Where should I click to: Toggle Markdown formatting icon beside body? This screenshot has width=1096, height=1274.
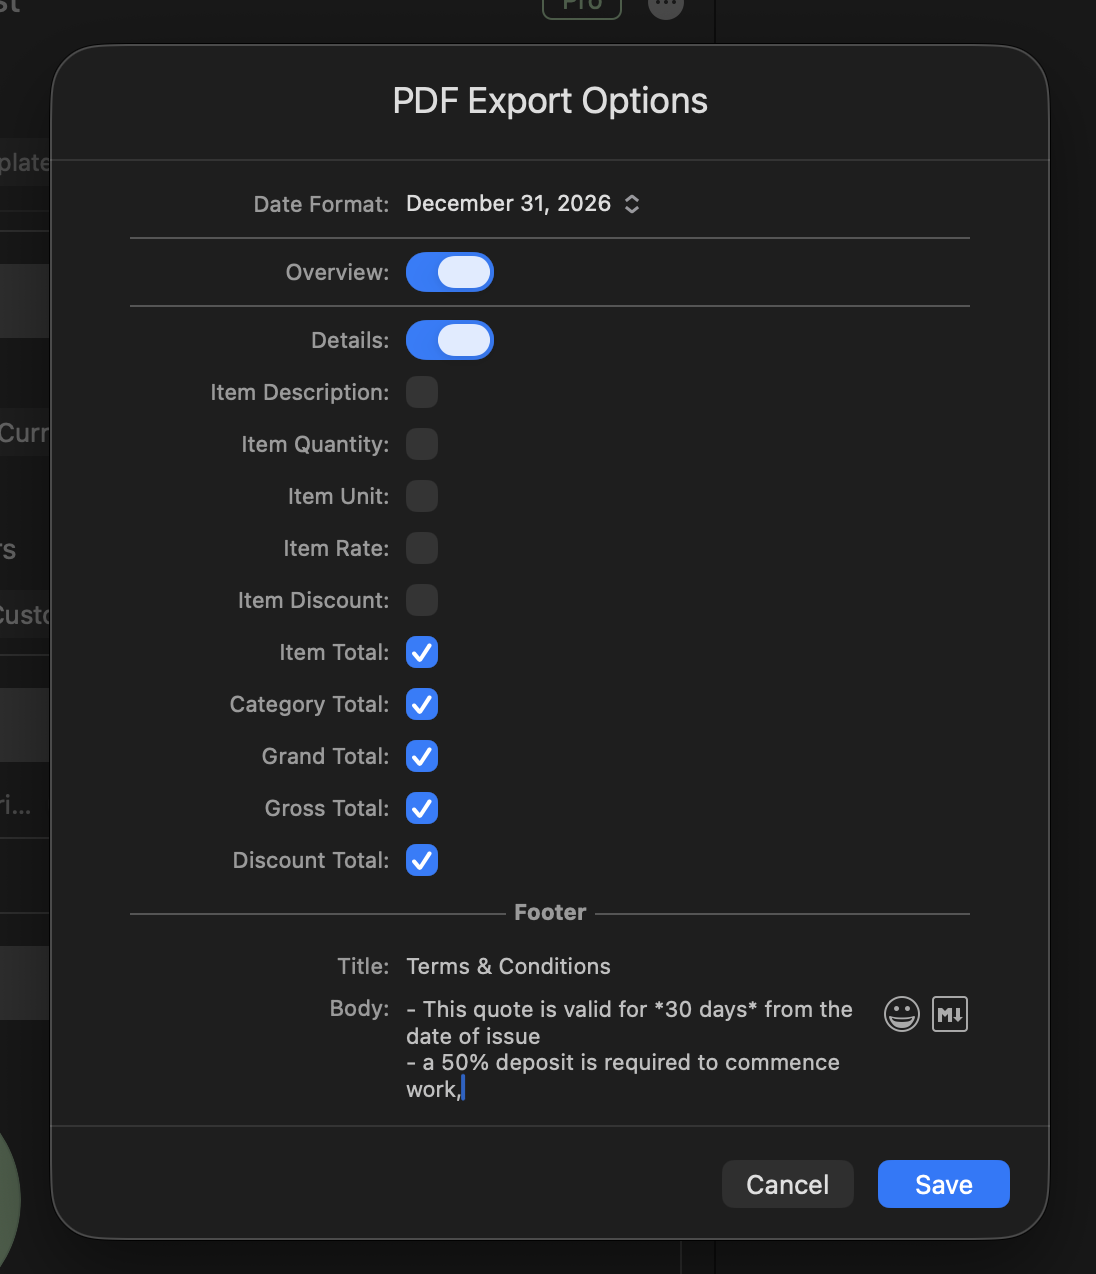pyautogui.click(x=949, y=1014)
